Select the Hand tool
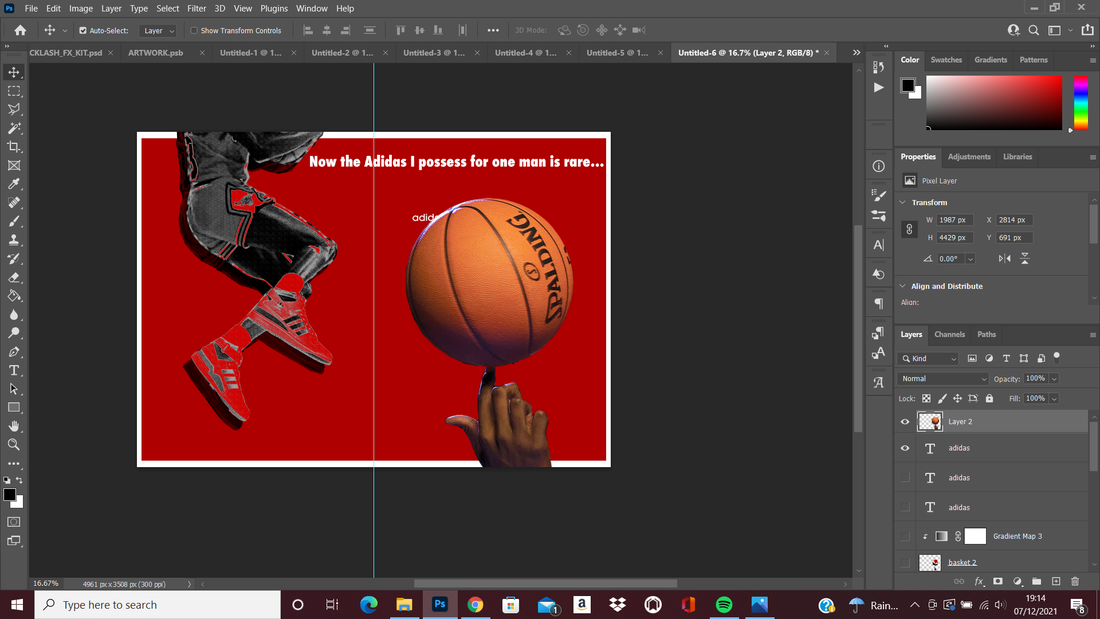This screenshot has height=619, width=1100. point(14,426)
